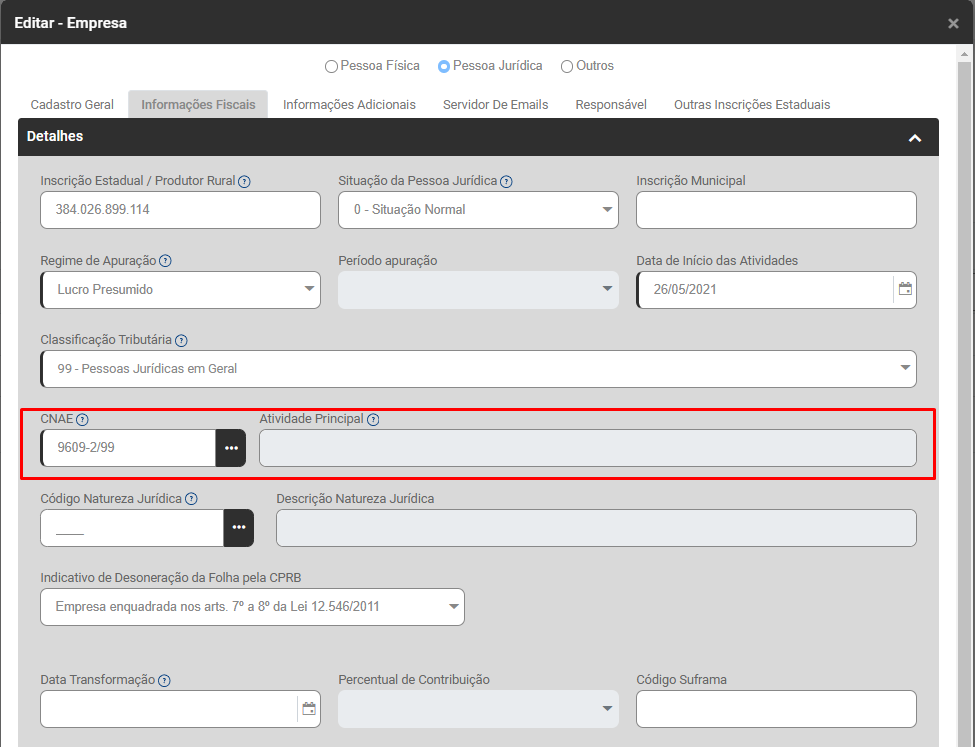Open Indicativo de Desoneração da Folha dropdown
Viewport: 975px width, 747px height.
pyautogui.click(x=252, y=606)
